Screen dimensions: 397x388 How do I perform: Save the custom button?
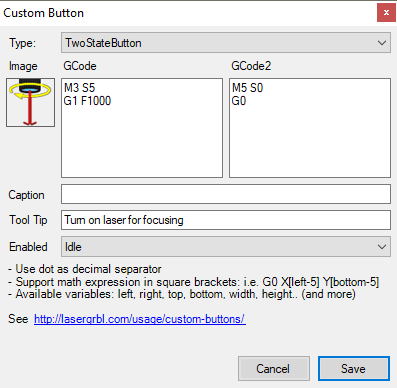pyautogui.click(x=354, y=369)
